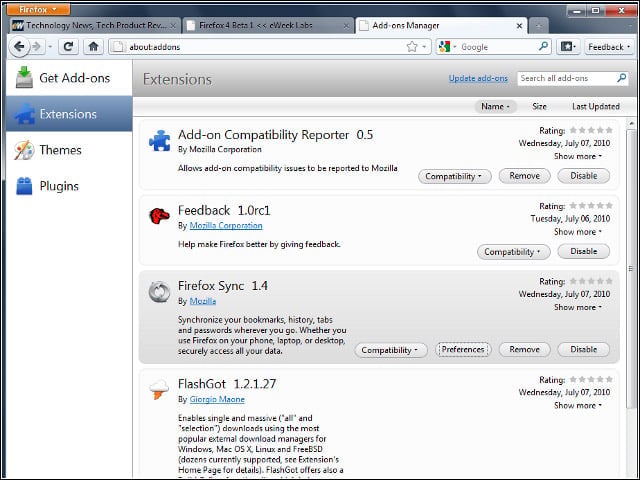The height and width of the screenshot is (480, 640).
Task: Click the eWeek favicon on first tab
Action: click(x=18, y=26)
